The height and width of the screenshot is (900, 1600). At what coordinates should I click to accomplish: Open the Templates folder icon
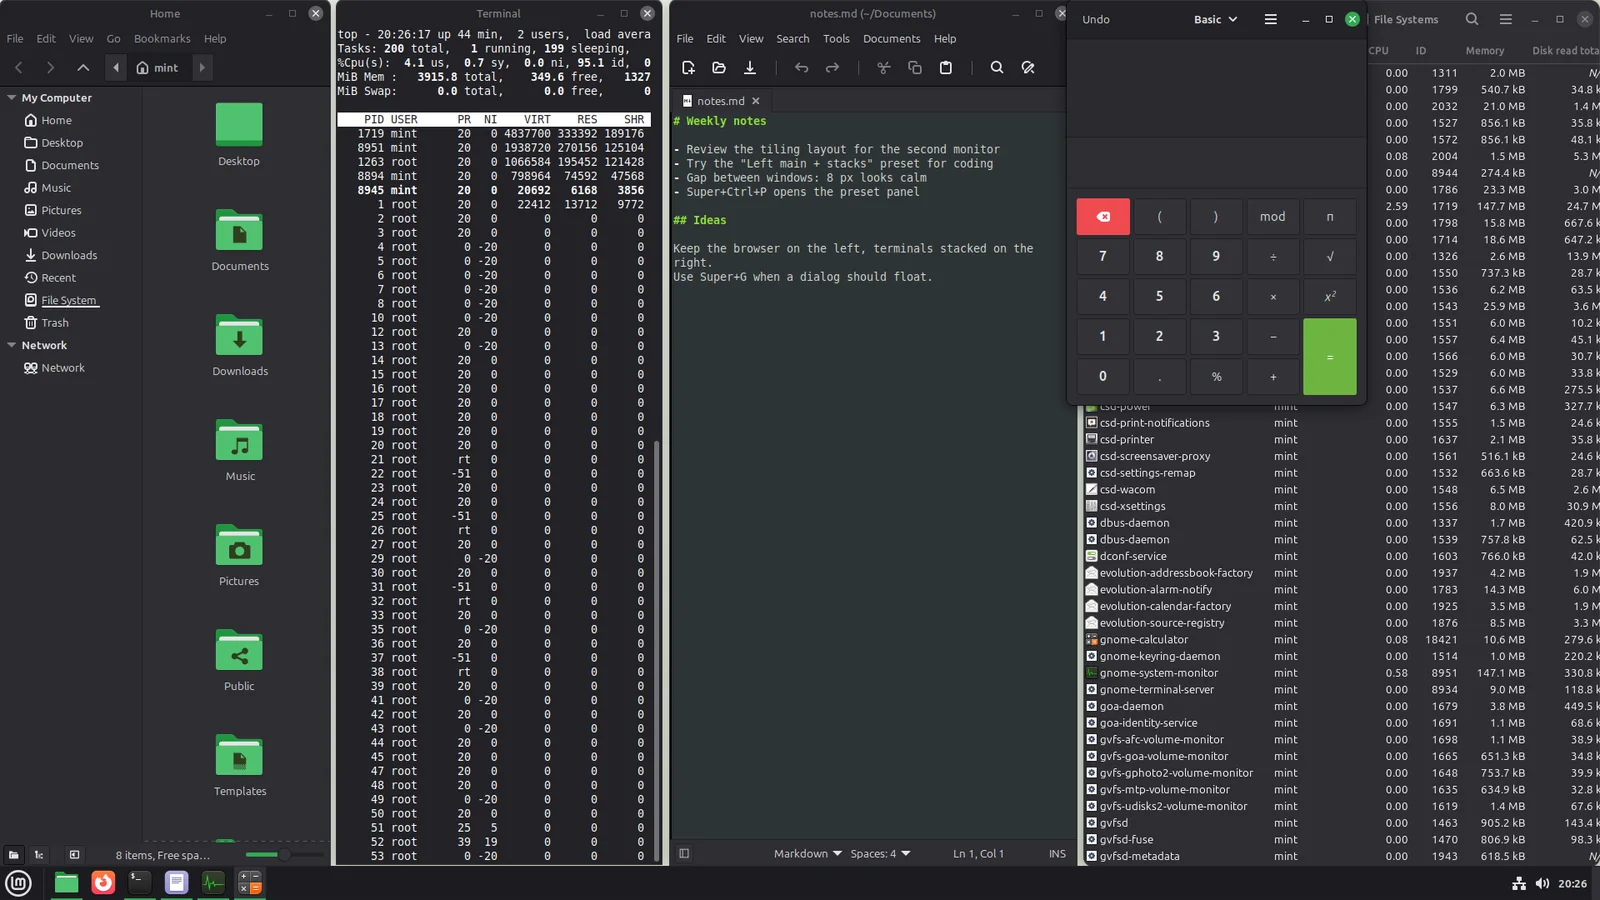click(x=239, y=766)
